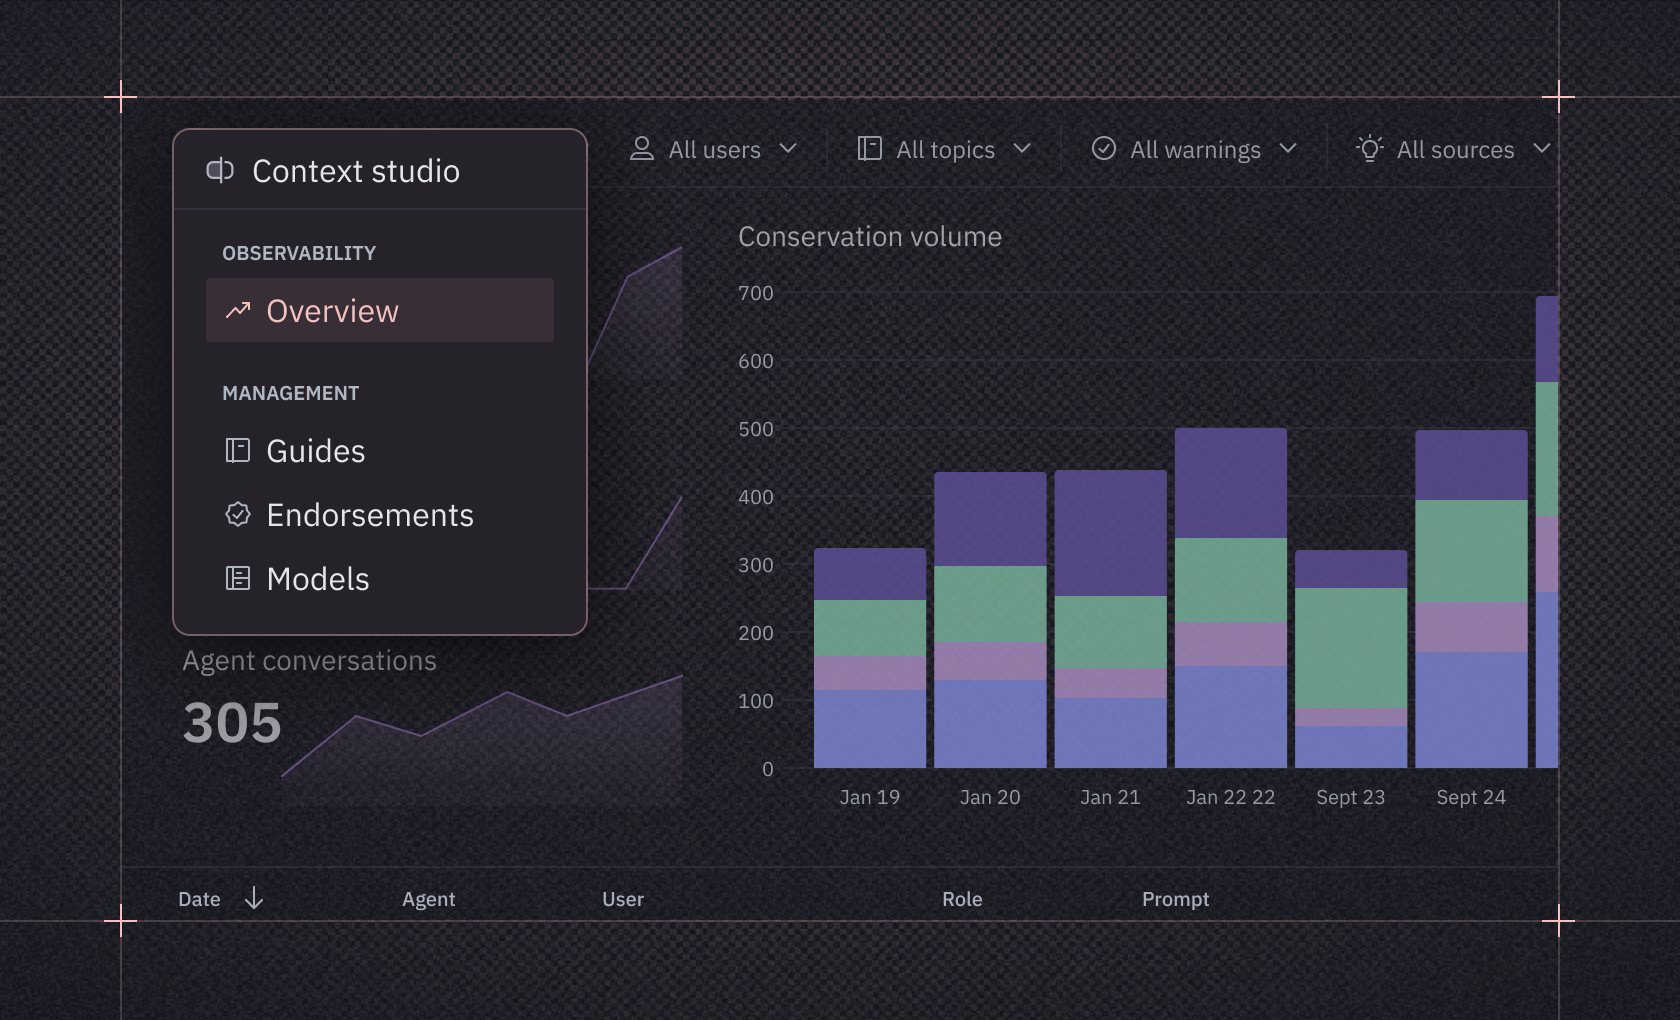Expand the All sources filter
The width and height of the screenshot is (1680, 1020).
click(x=1456, y=148)
